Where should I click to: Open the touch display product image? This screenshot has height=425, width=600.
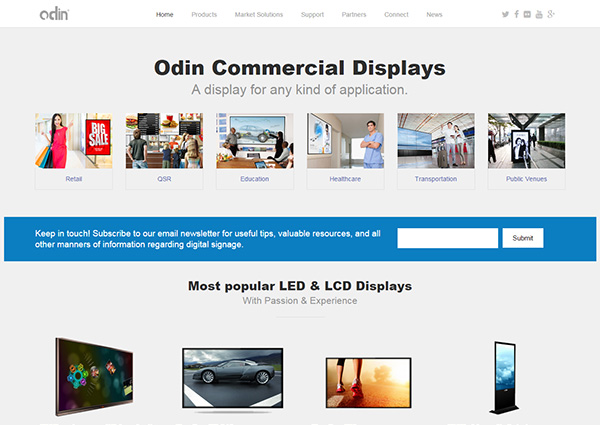point(94,376)
